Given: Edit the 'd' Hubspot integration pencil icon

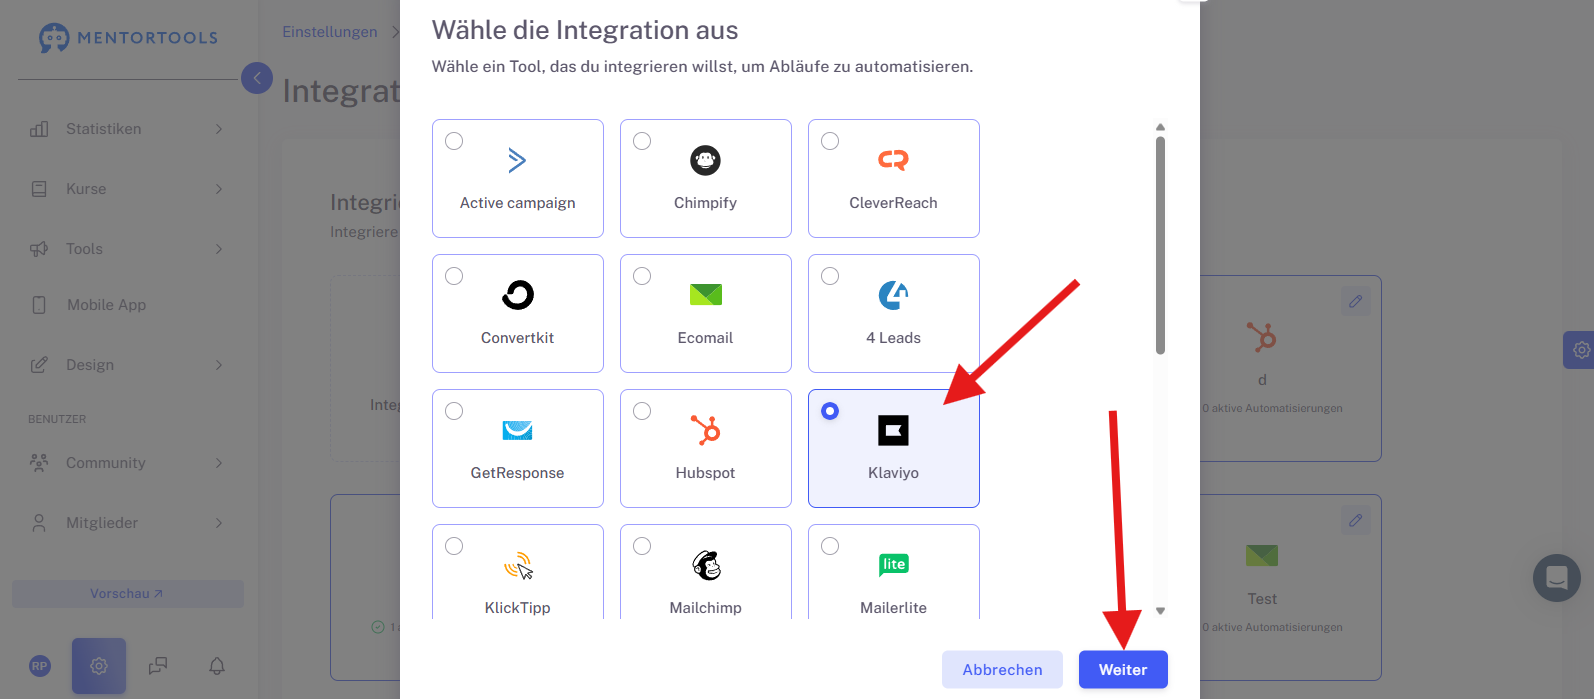Looking at the screenshot, I should point(1355,301).
